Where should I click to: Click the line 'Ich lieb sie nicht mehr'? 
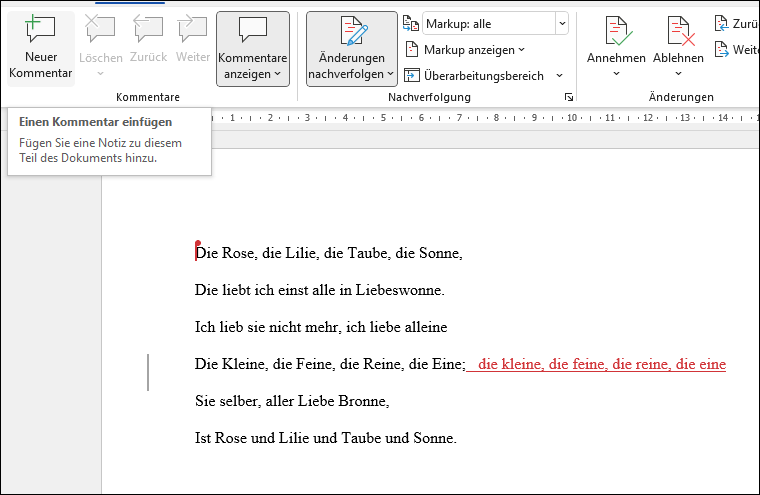click(x=321, y=327)
